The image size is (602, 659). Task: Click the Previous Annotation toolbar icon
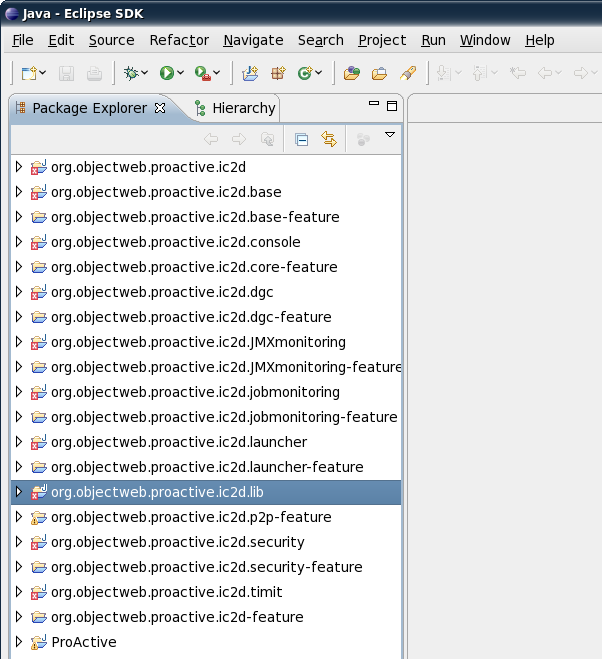(x=479, y=74)
